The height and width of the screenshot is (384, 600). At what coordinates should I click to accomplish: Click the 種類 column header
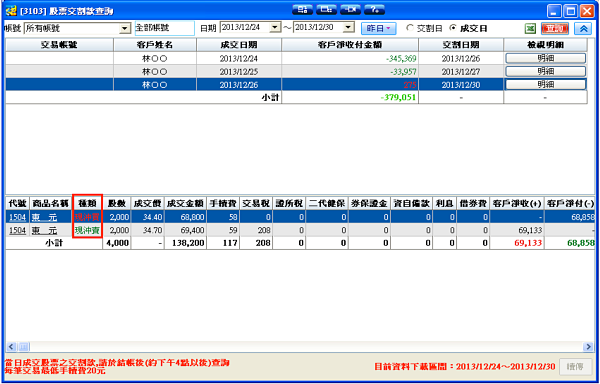click(x=88, y=203)
